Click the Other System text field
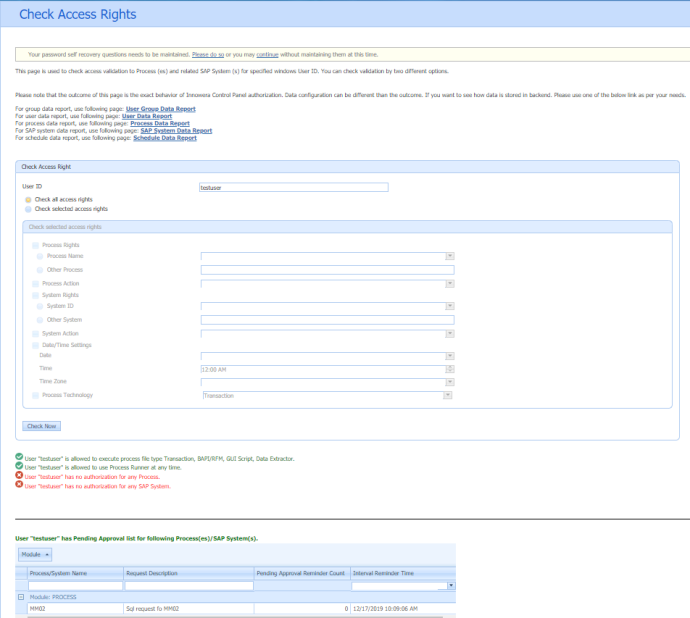 click(x=327, y=320)
